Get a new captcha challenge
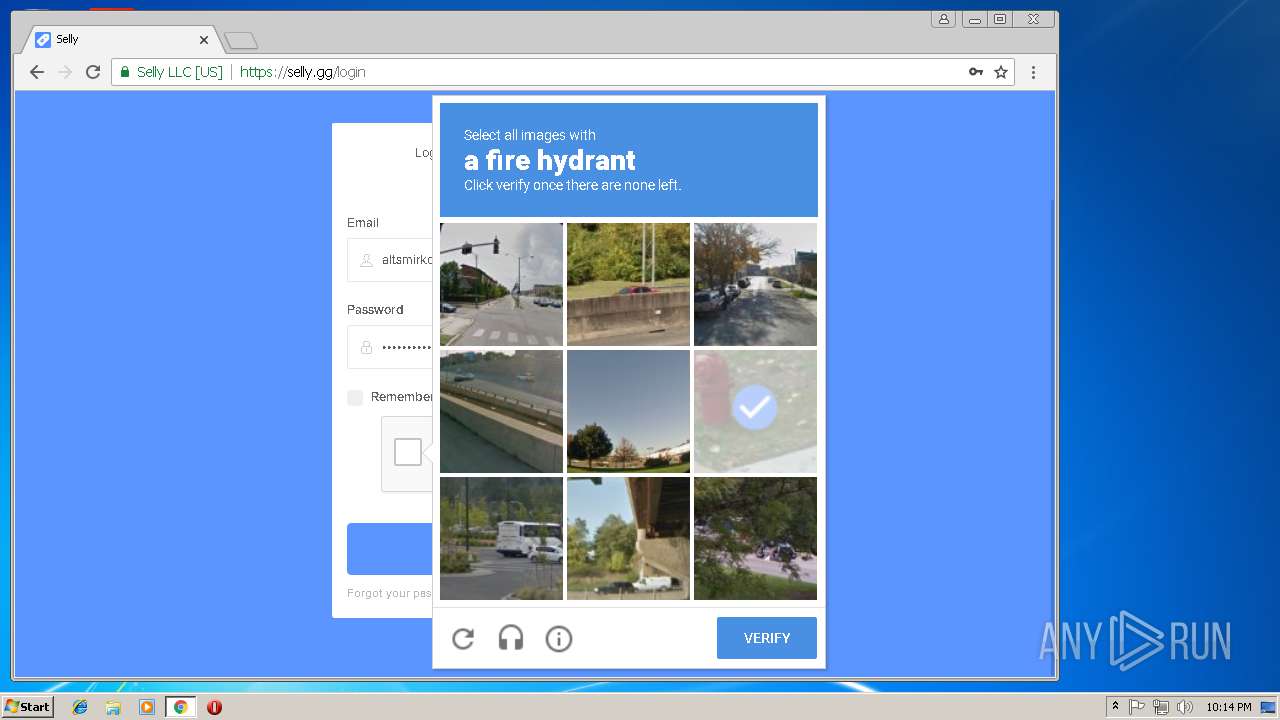Image resolution: width=1280 pixels, height=720 pixels. pyautogui.click(x=463, y=638)
